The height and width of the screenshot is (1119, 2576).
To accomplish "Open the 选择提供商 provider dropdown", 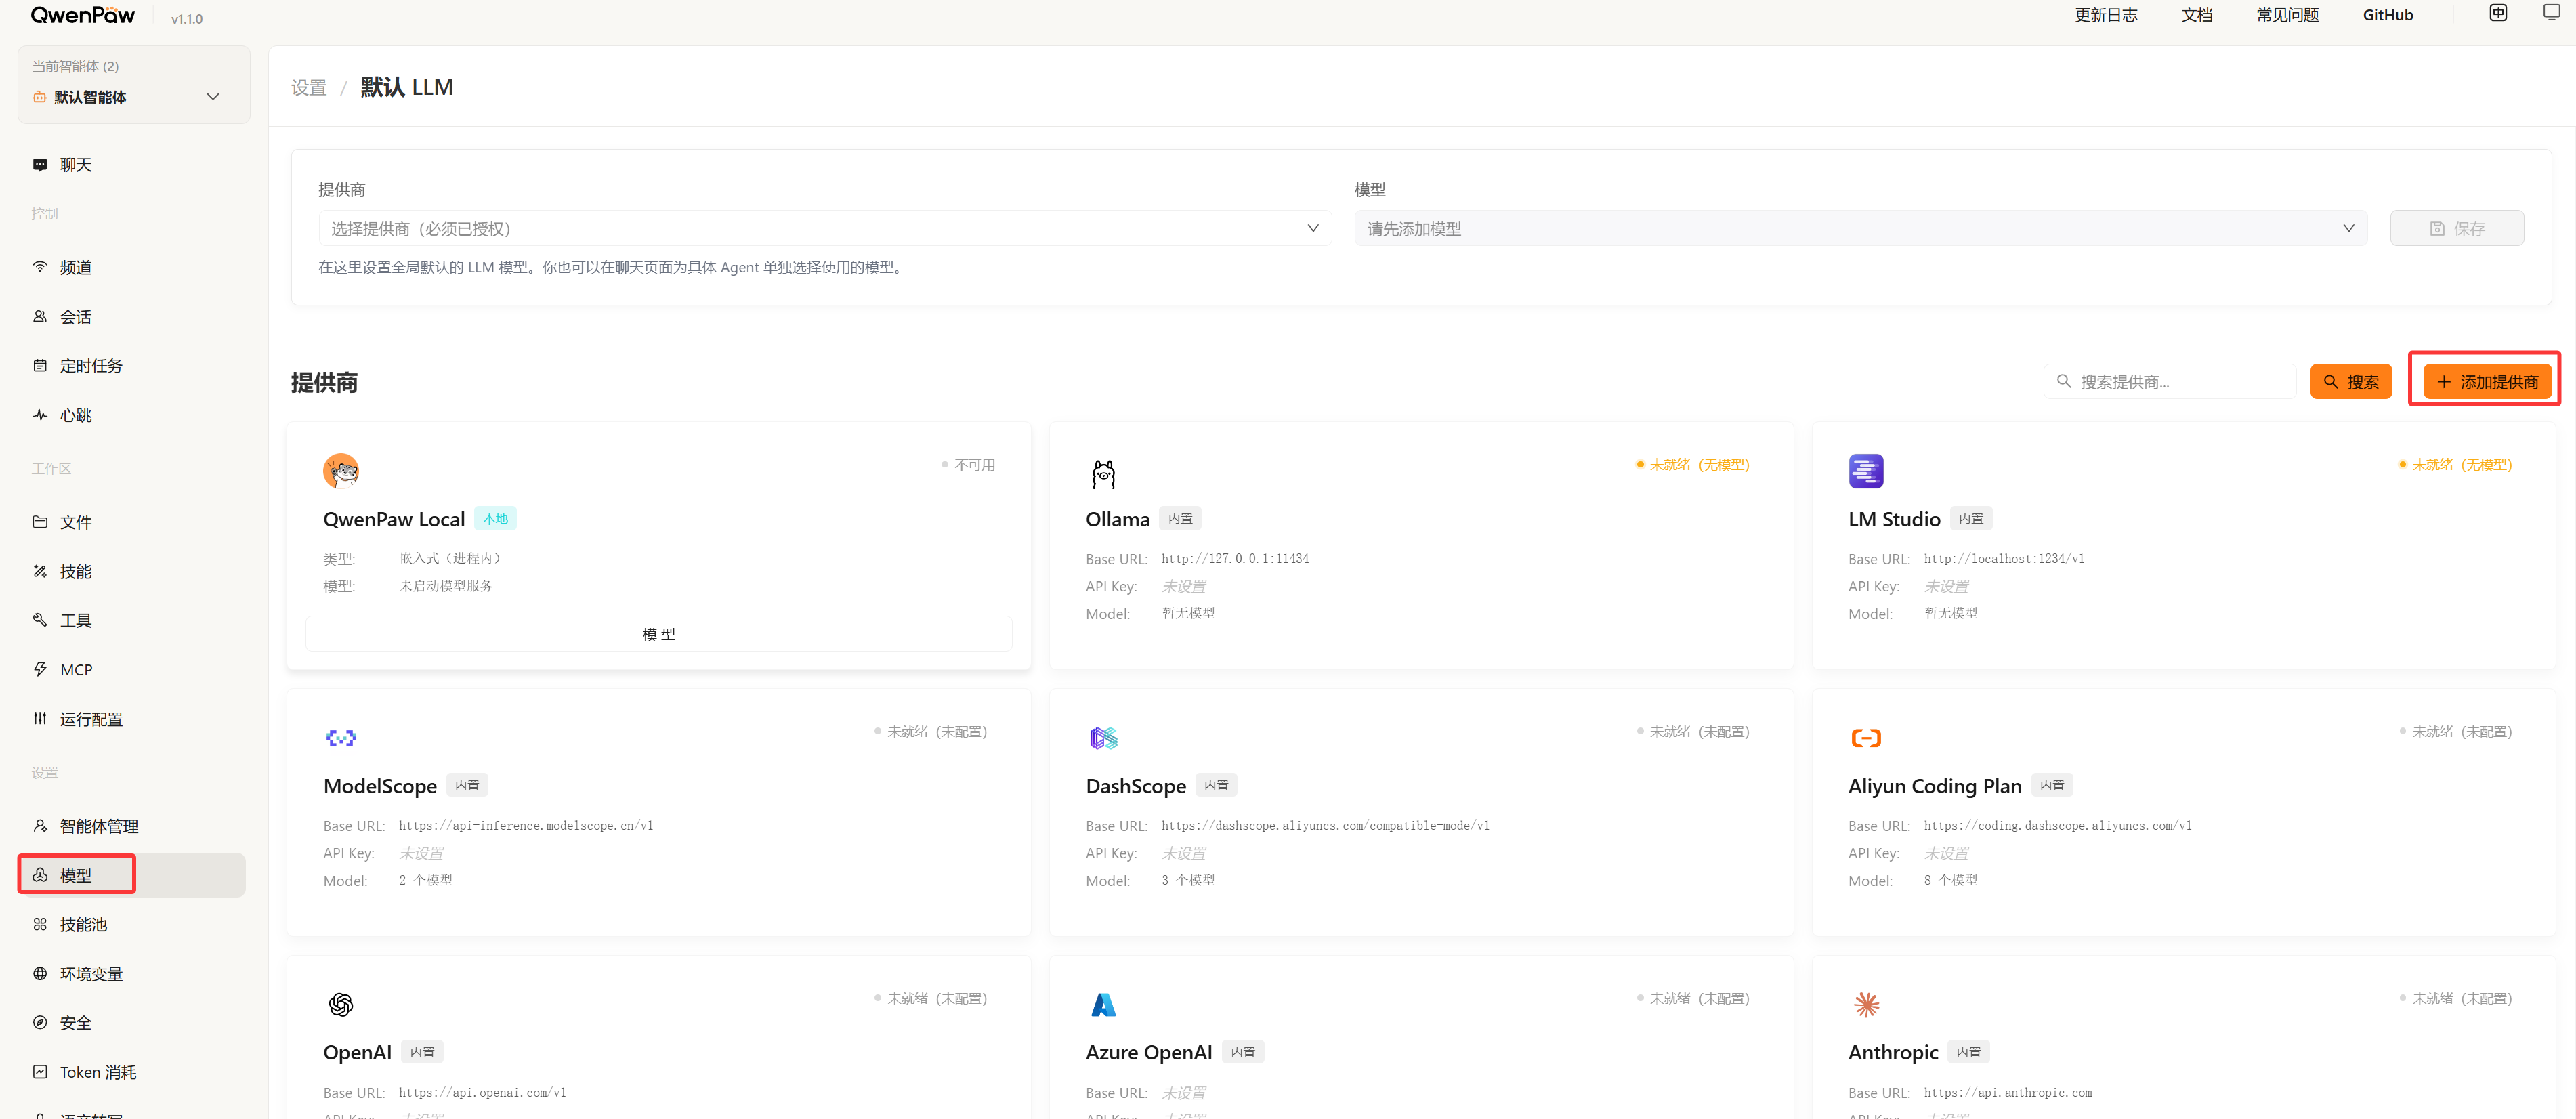I will click(x=824, y=229).
